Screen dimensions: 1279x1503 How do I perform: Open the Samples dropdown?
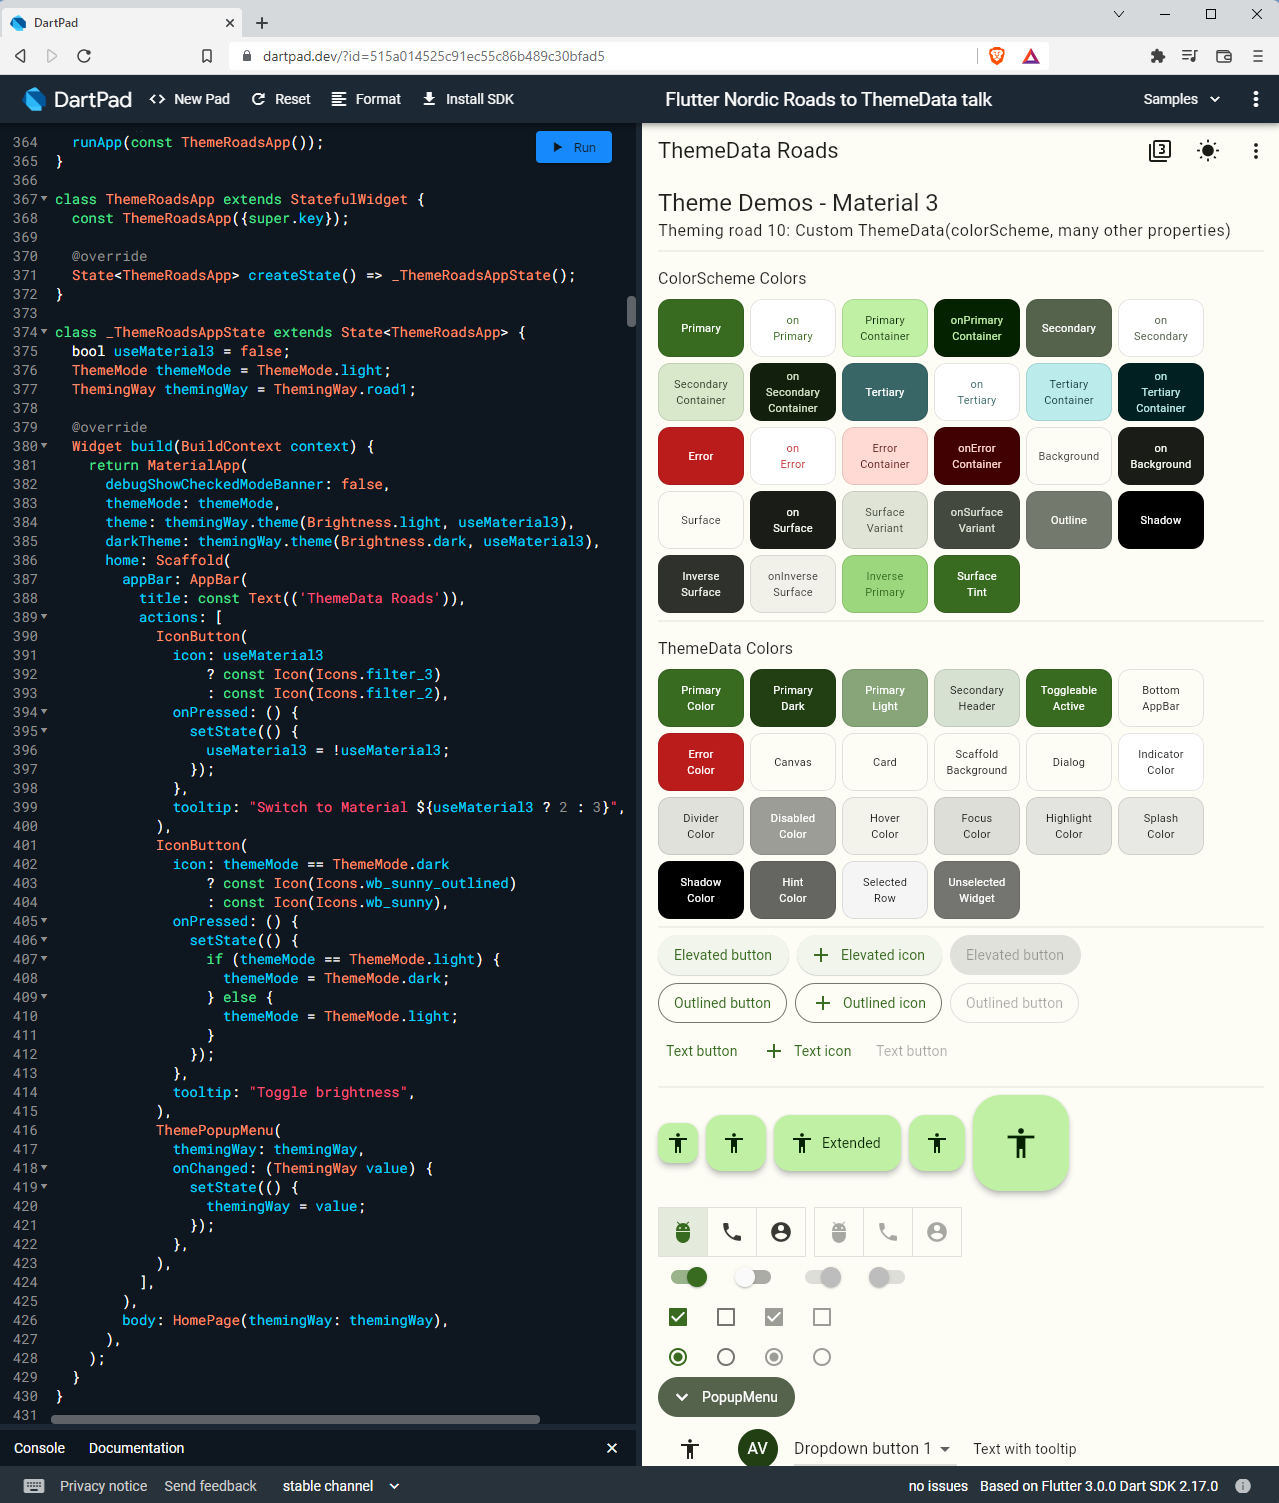pos(1182,99)
